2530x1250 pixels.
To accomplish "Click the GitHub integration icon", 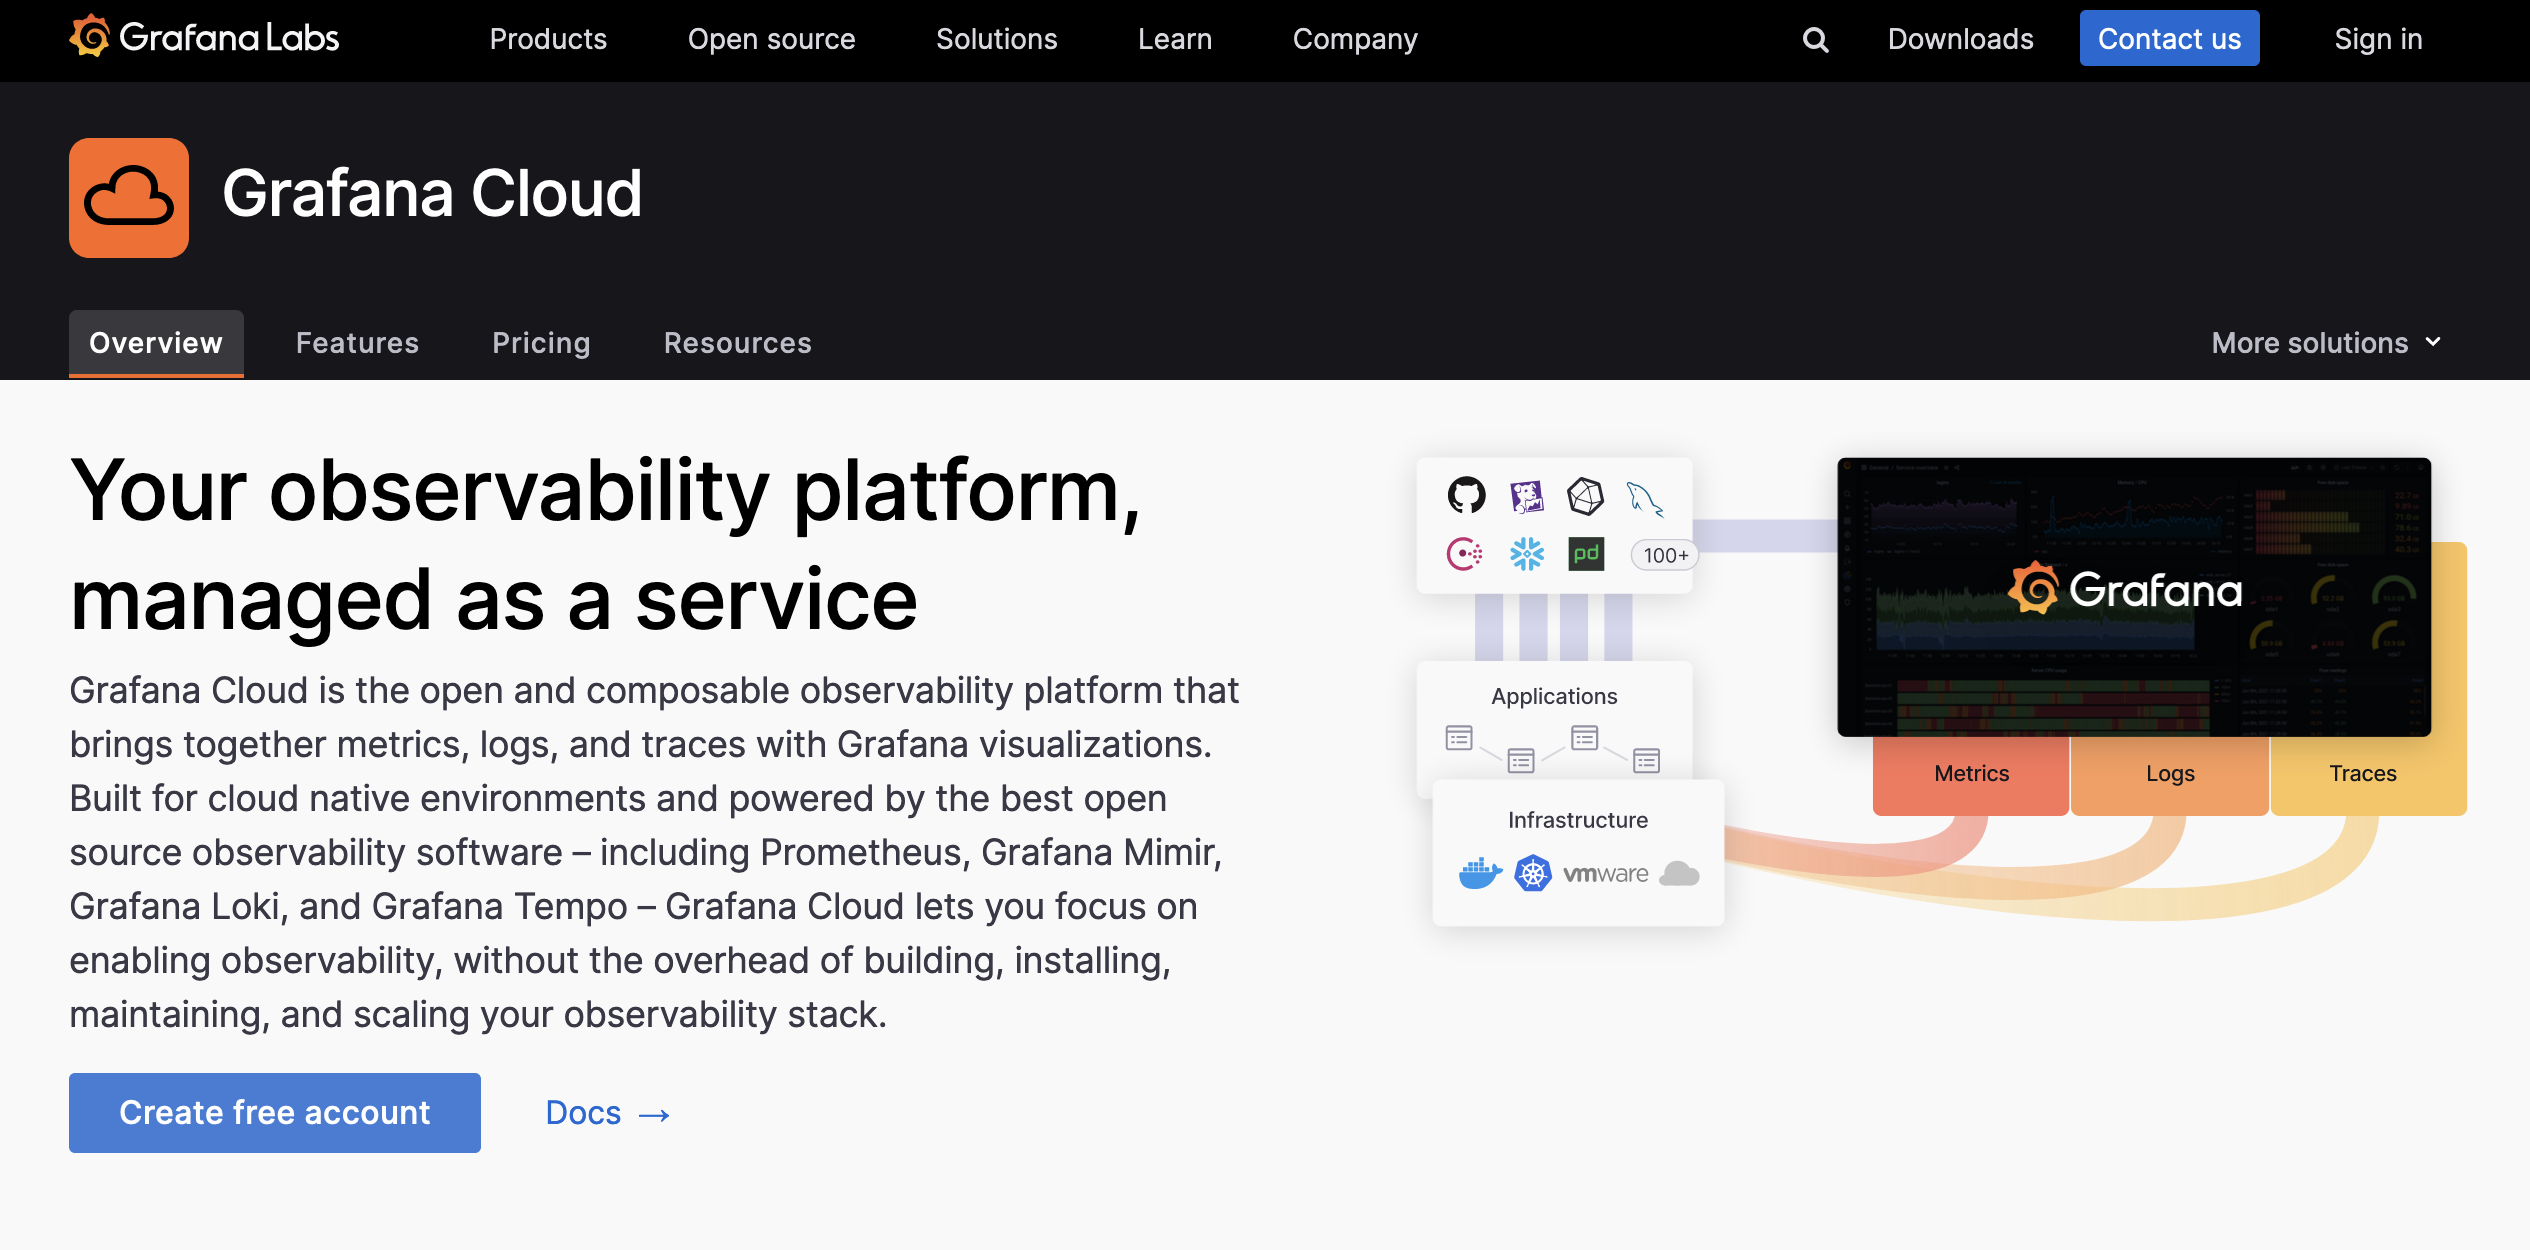I will click(1466, 495).
